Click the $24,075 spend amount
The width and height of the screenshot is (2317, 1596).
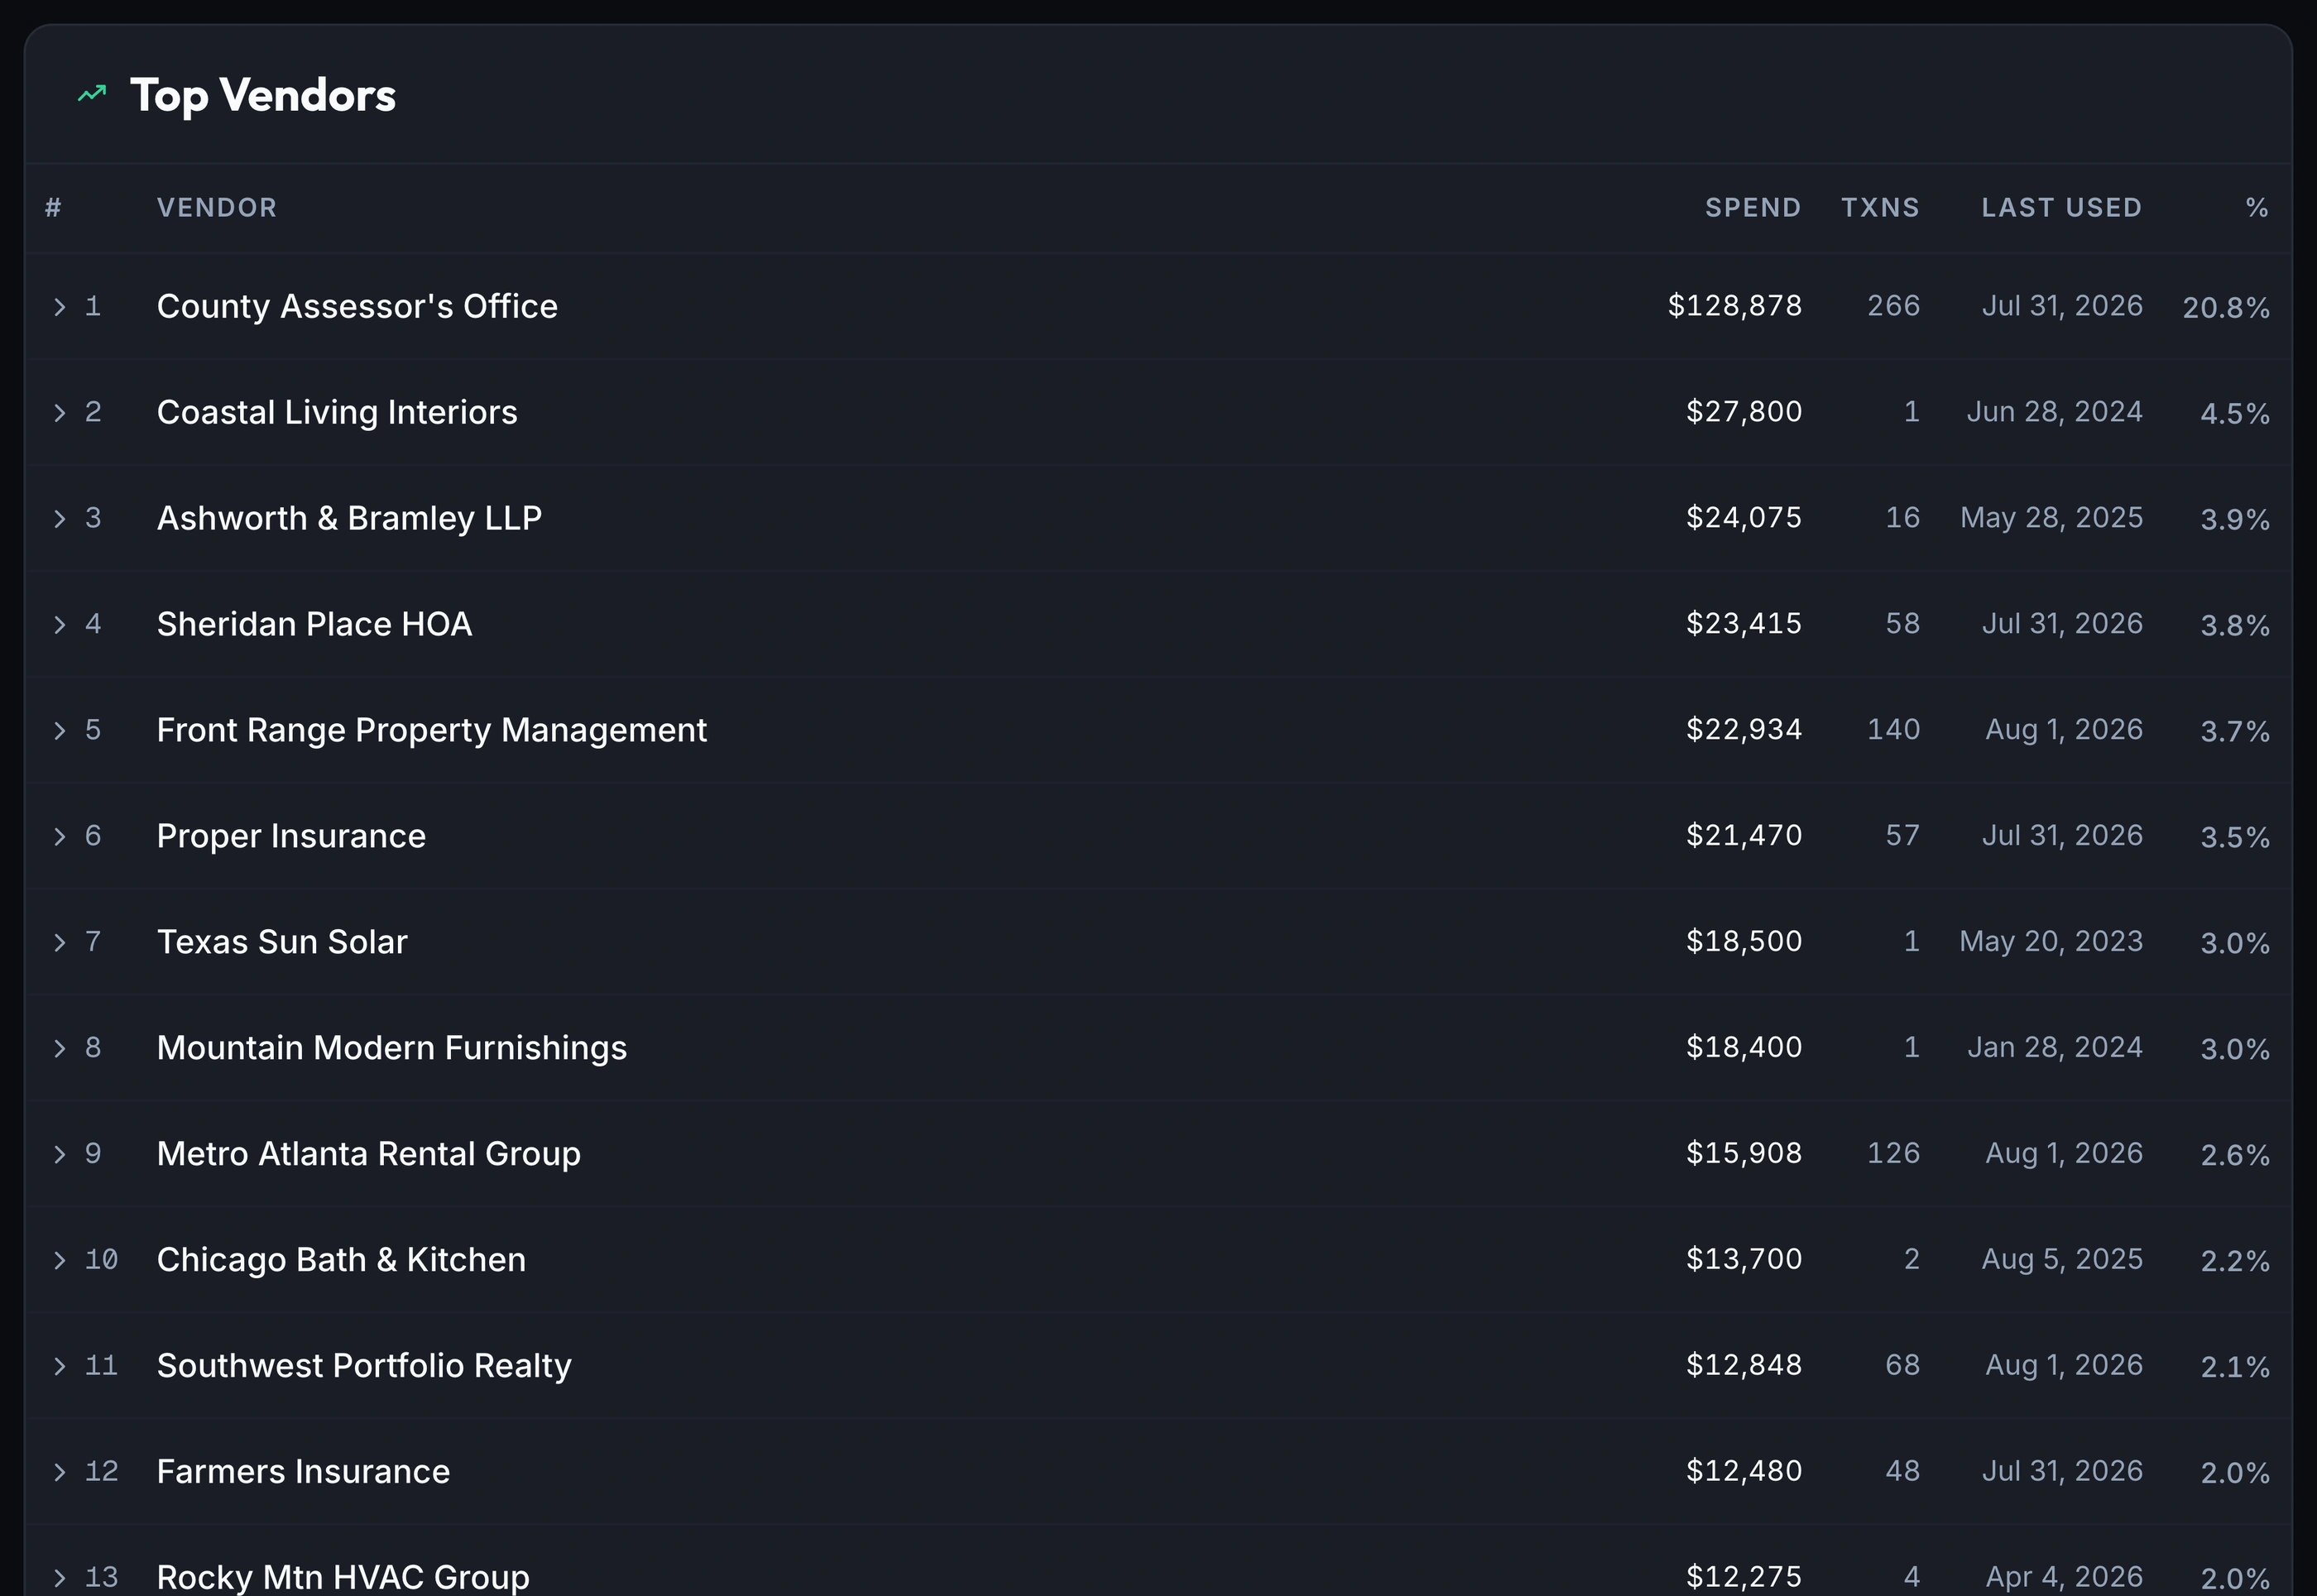click(1744, 518)
